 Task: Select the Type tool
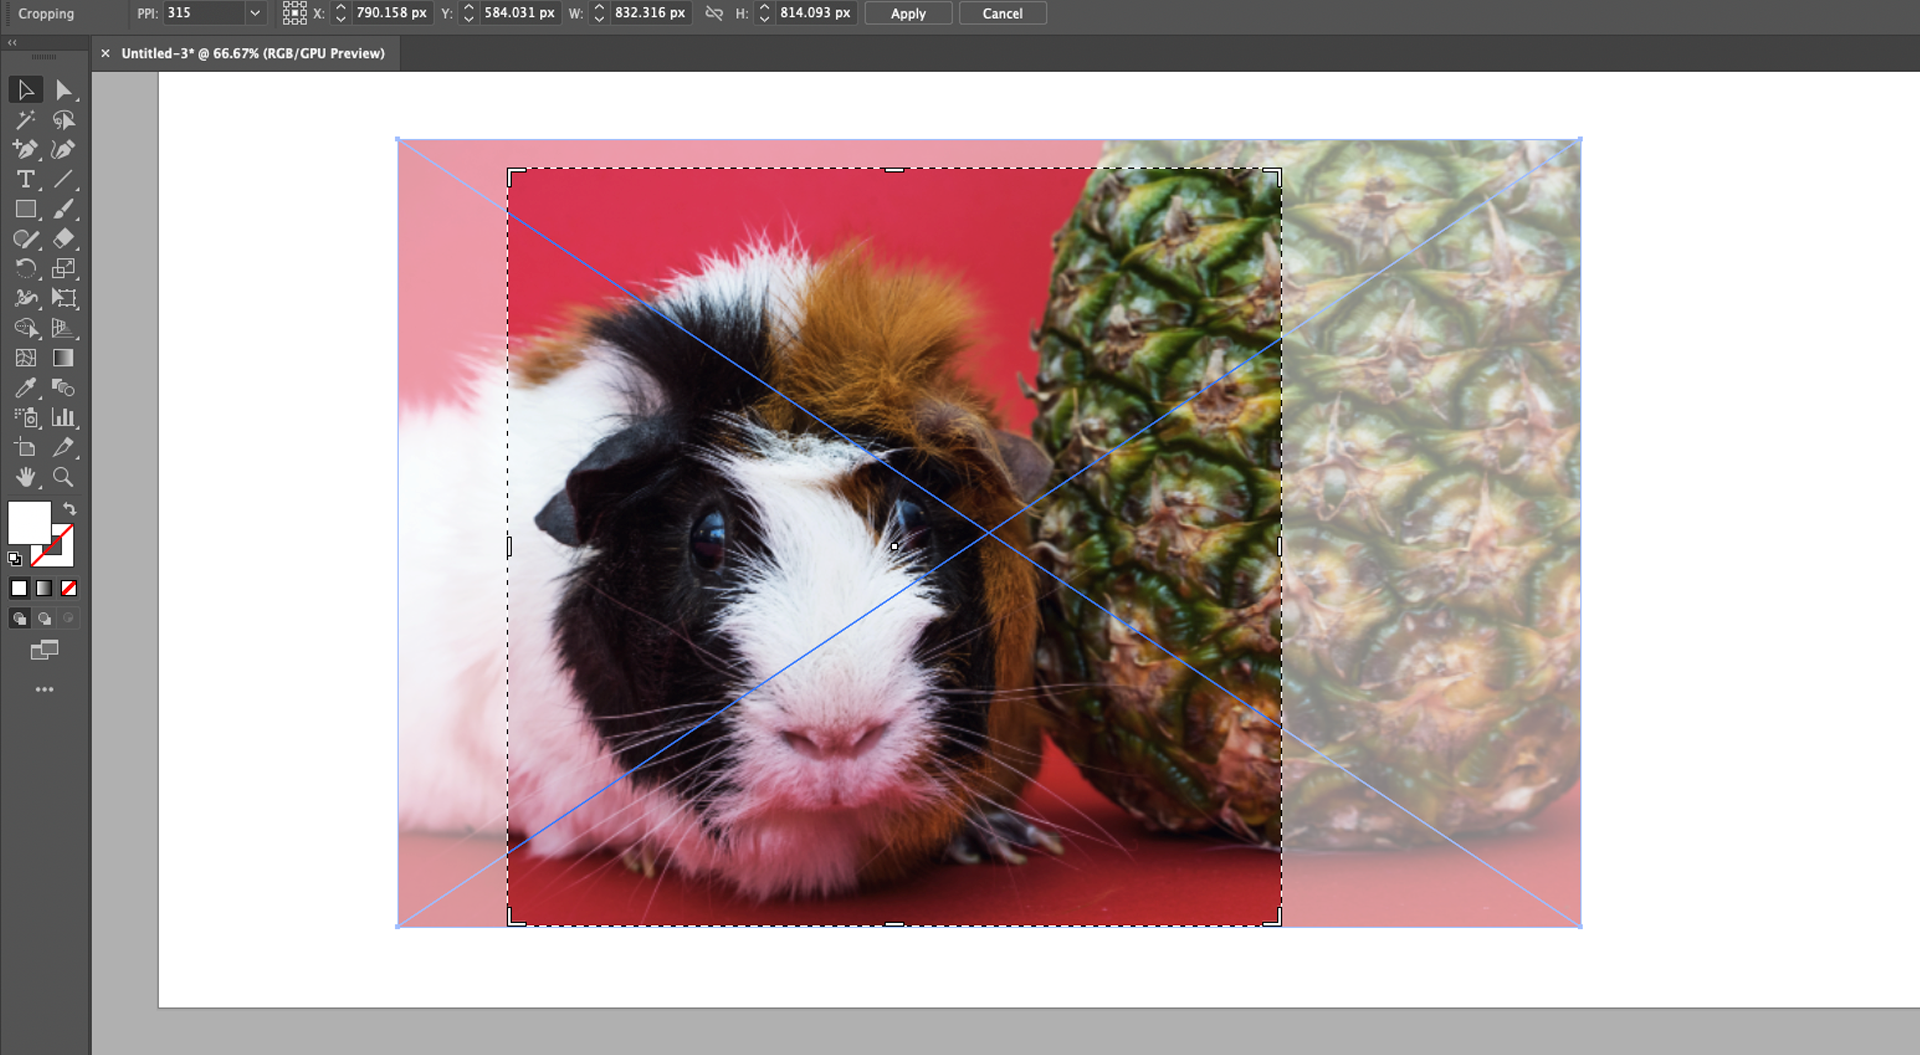(27, 180)
